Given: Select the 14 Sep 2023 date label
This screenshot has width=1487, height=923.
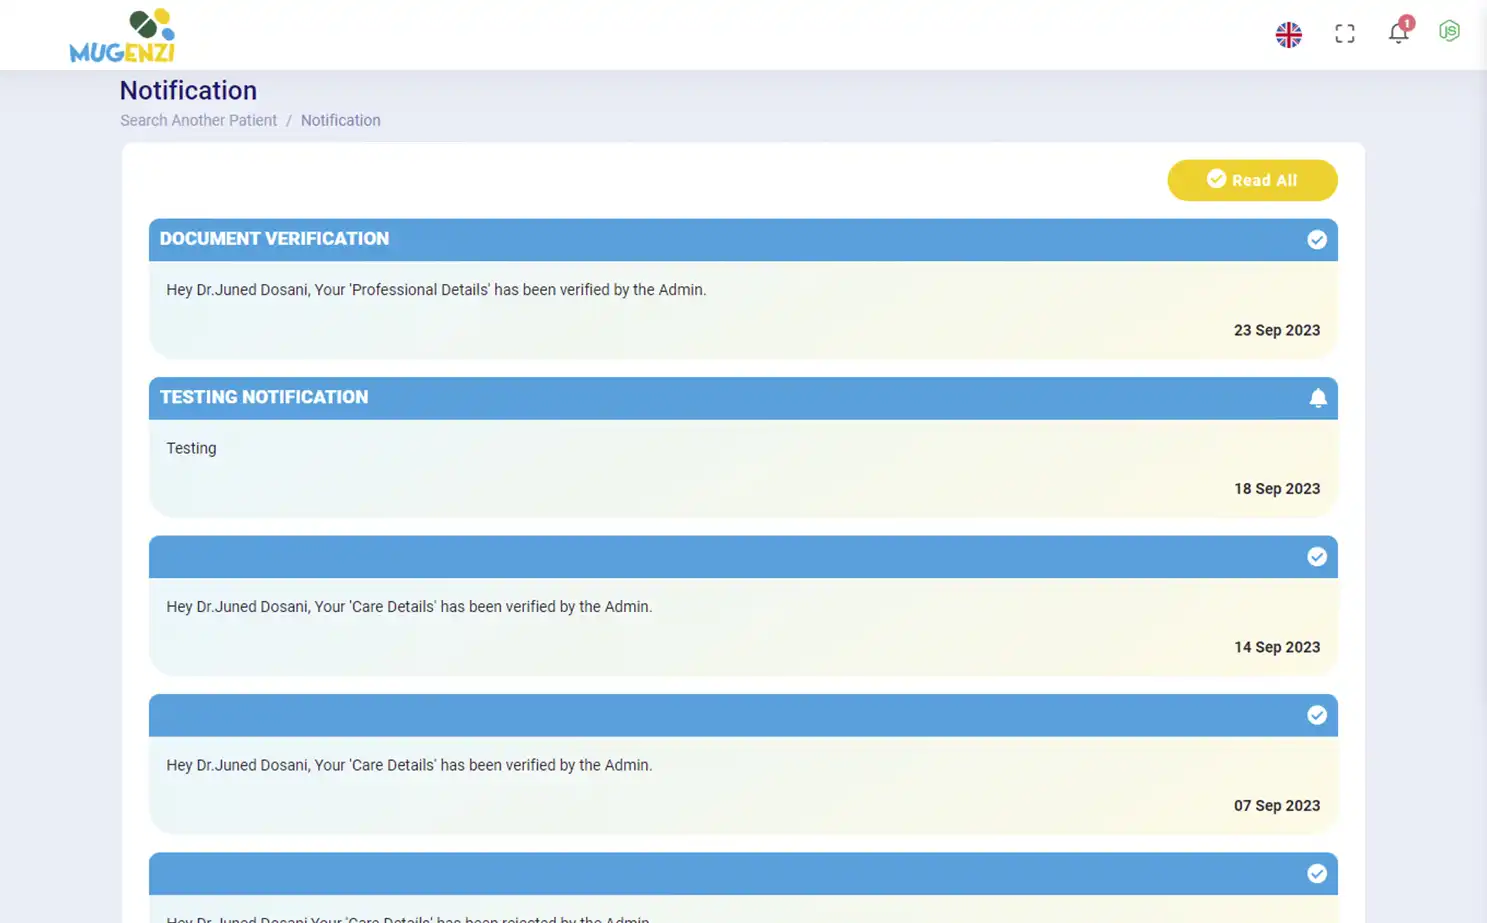Looking at the screenshot, I should coord(1276,647).
